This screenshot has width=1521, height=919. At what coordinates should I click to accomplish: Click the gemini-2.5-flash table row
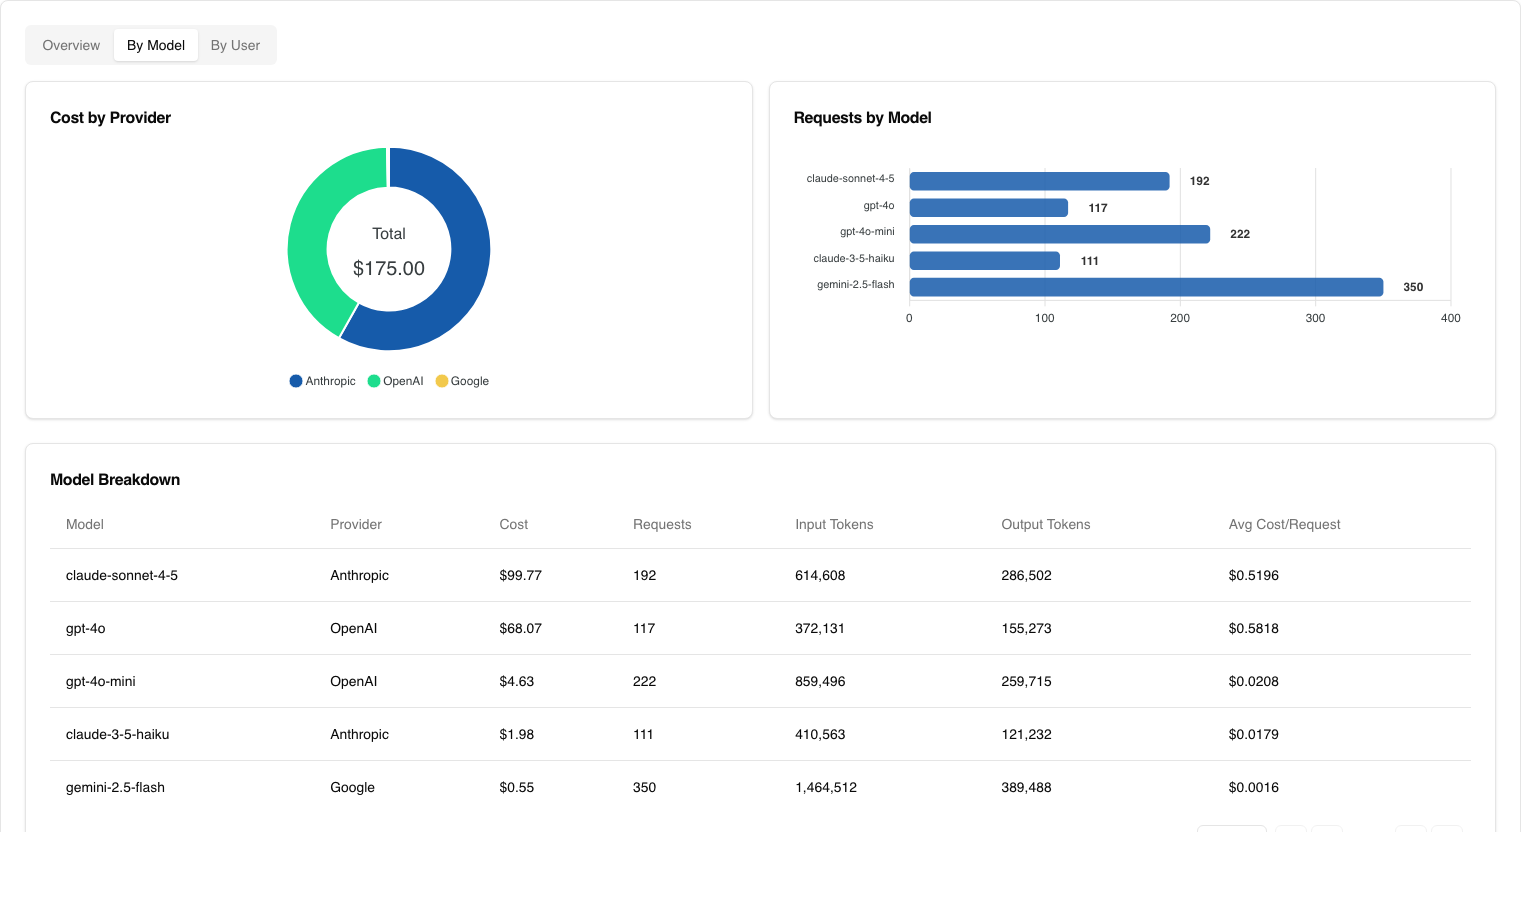click(x=760, y=787)
